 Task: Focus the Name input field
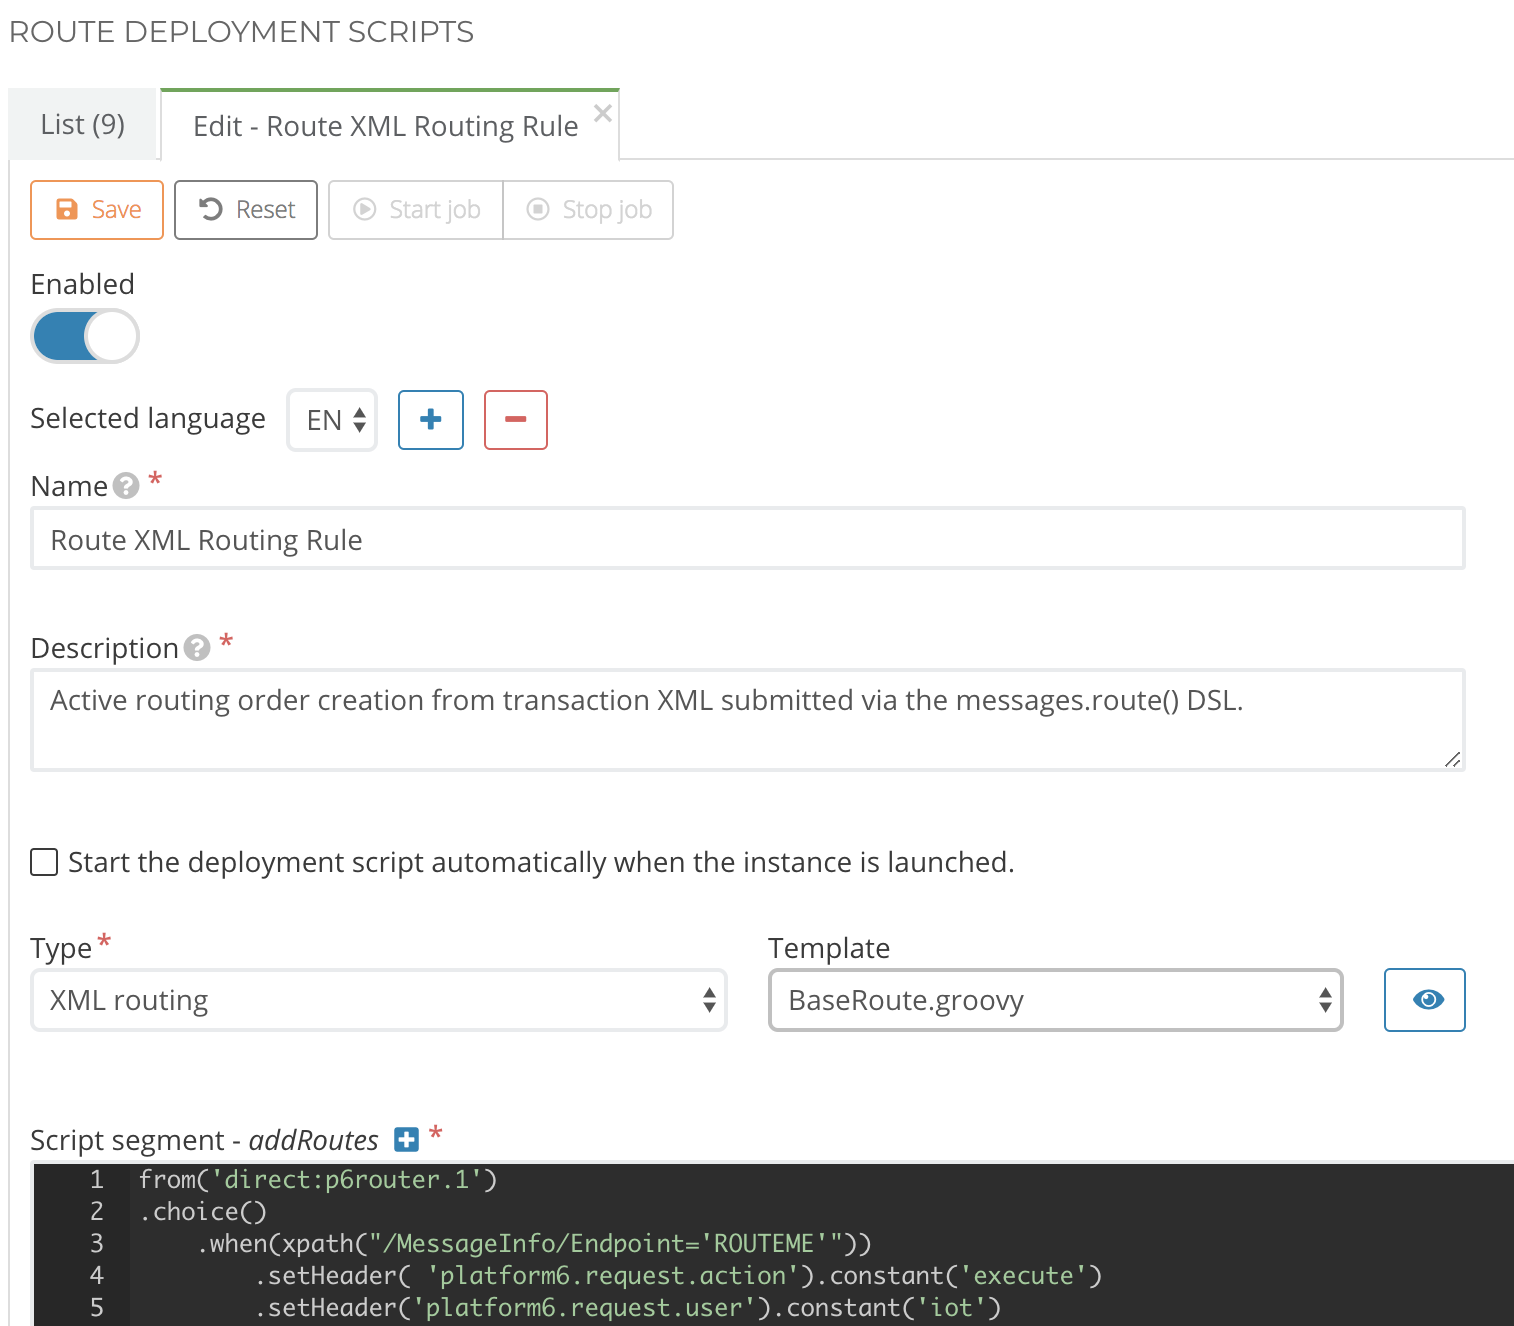point(748,539)
